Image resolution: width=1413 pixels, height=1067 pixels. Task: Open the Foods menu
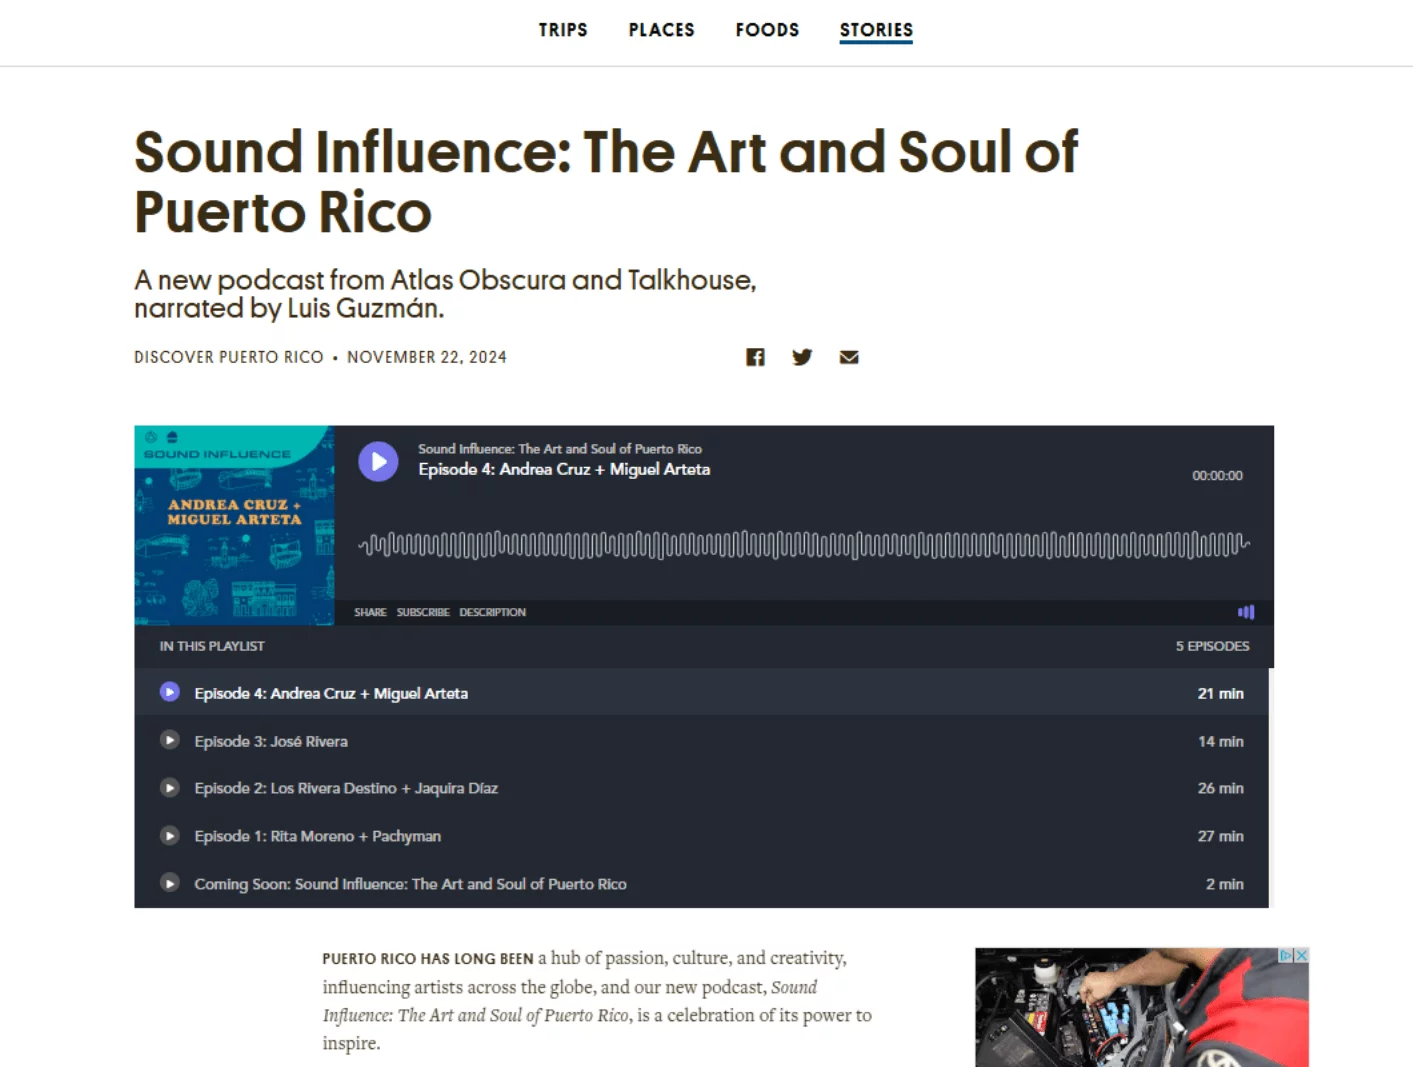[x=767, y=30]
